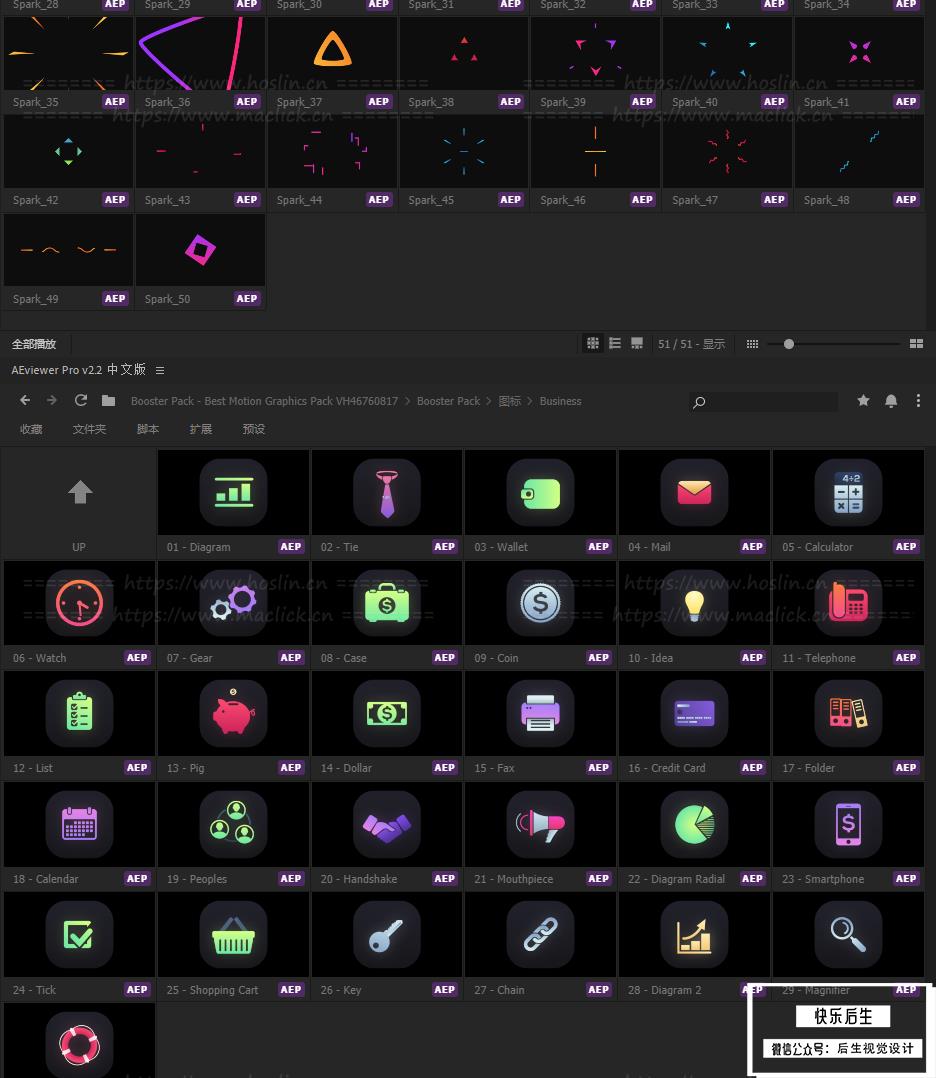
Task: Click the 全部播放 play all button
Action: click(34, 344)
